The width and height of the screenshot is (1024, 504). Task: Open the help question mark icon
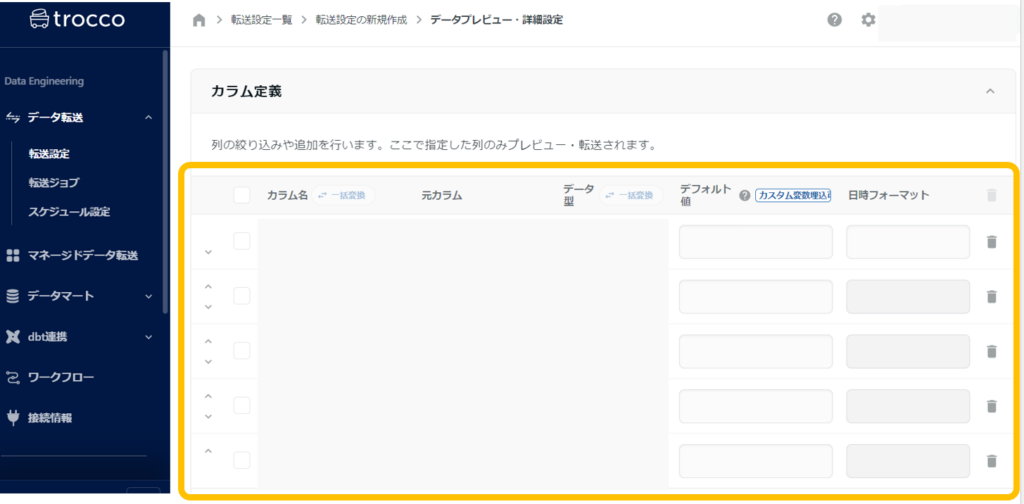pyautogui.click(x=834, y=20)
